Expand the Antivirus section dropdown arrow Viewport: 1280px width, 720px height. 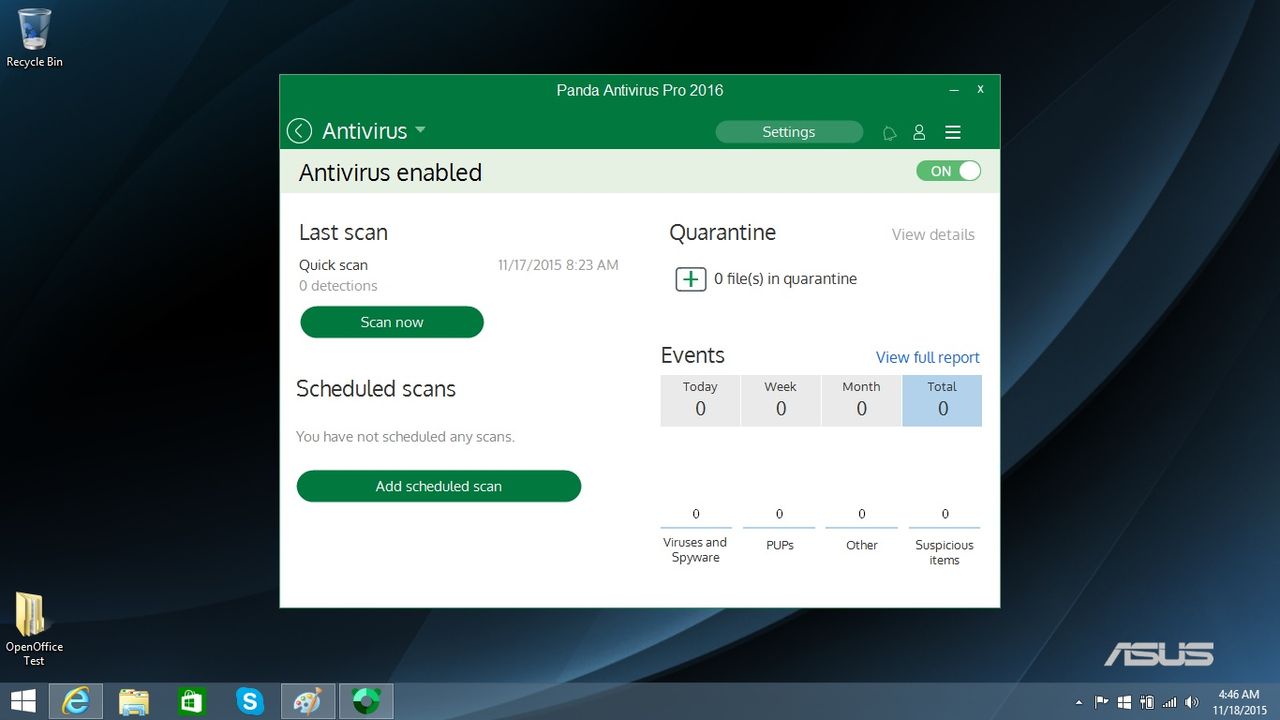pyautogui.click(x=420, y=130)
